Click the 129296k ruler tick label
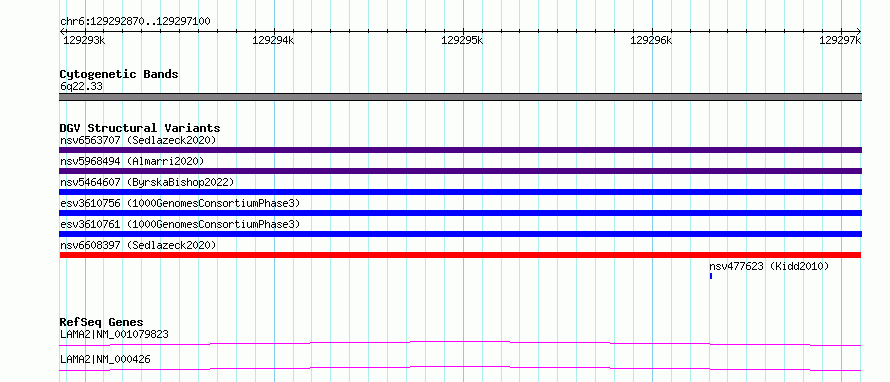Image resolution: width=890 pixels, height=382 pixels. 652,40
